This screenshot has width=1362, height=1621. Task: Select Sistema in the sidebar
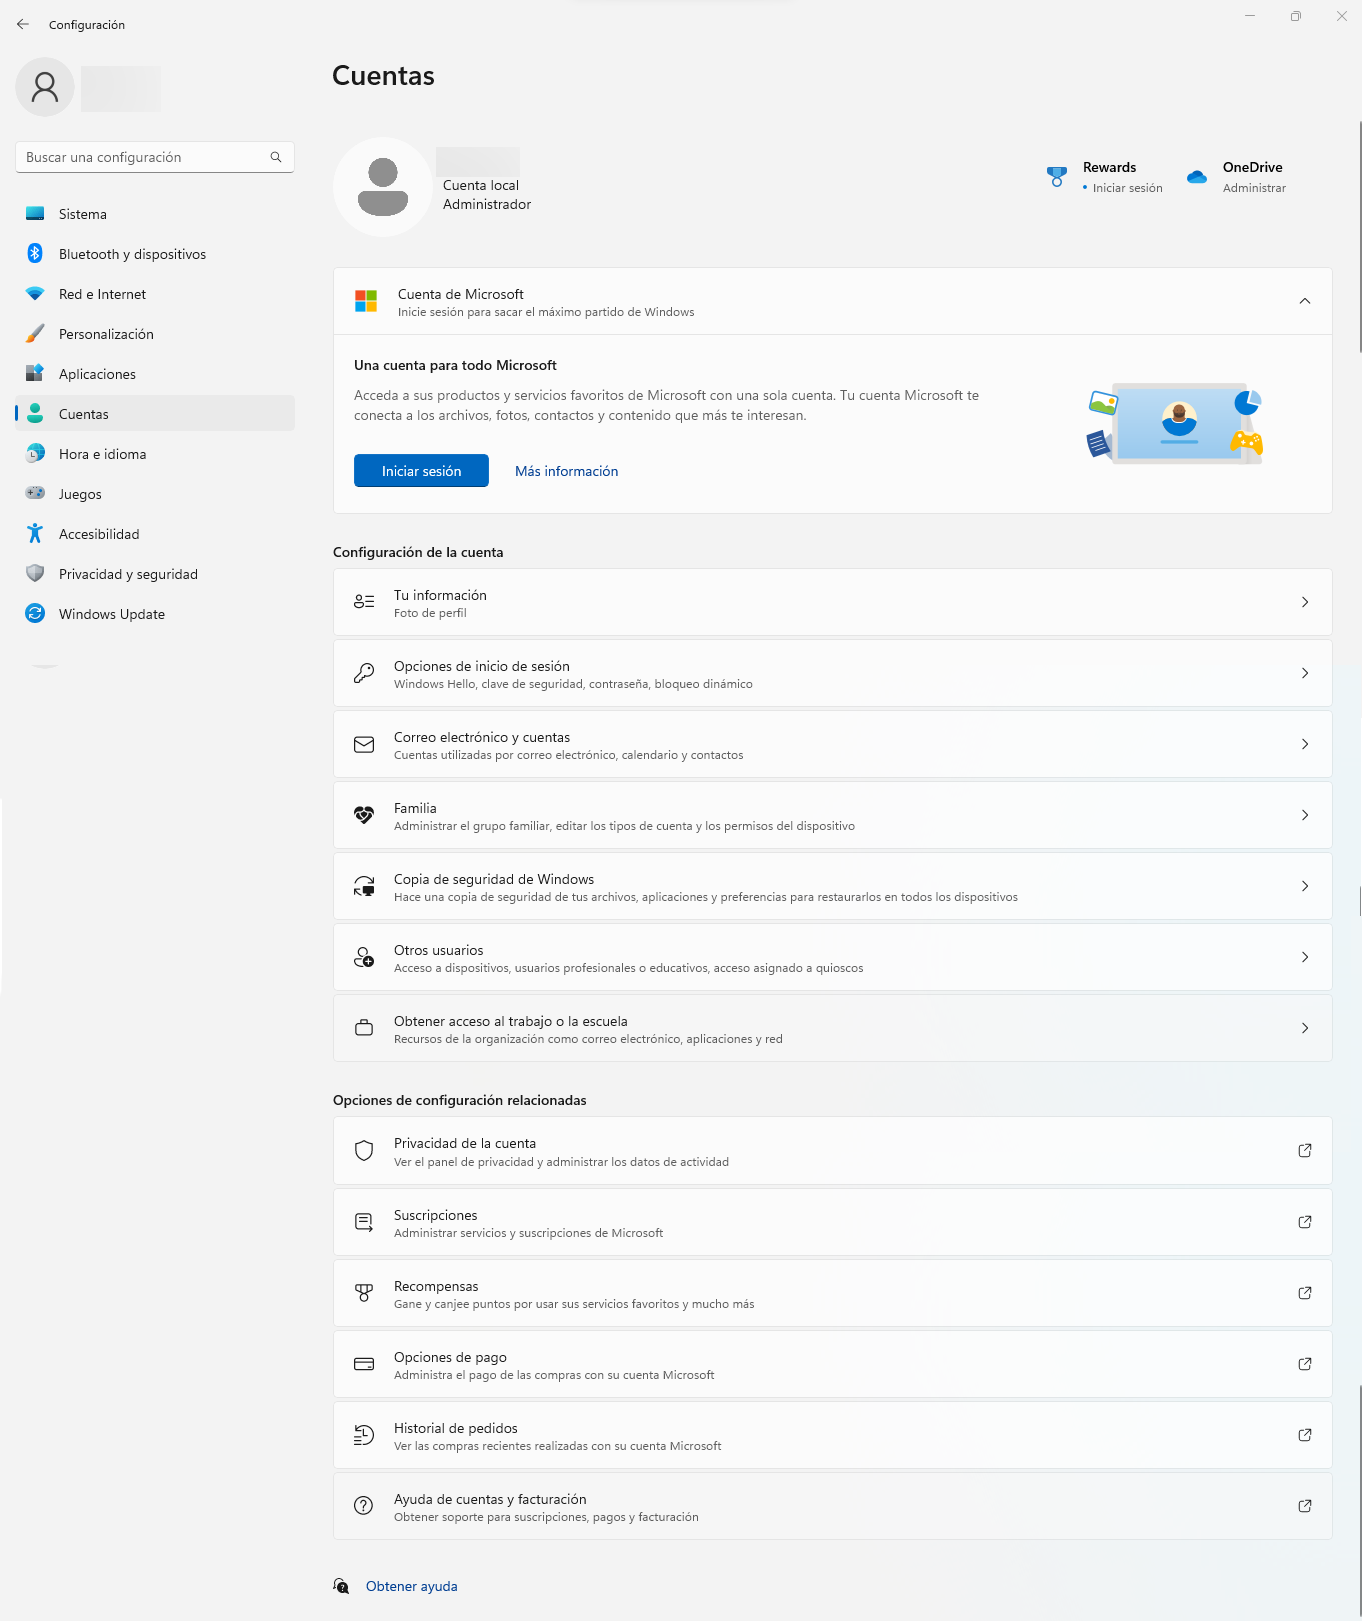click(x=155, y=214)
